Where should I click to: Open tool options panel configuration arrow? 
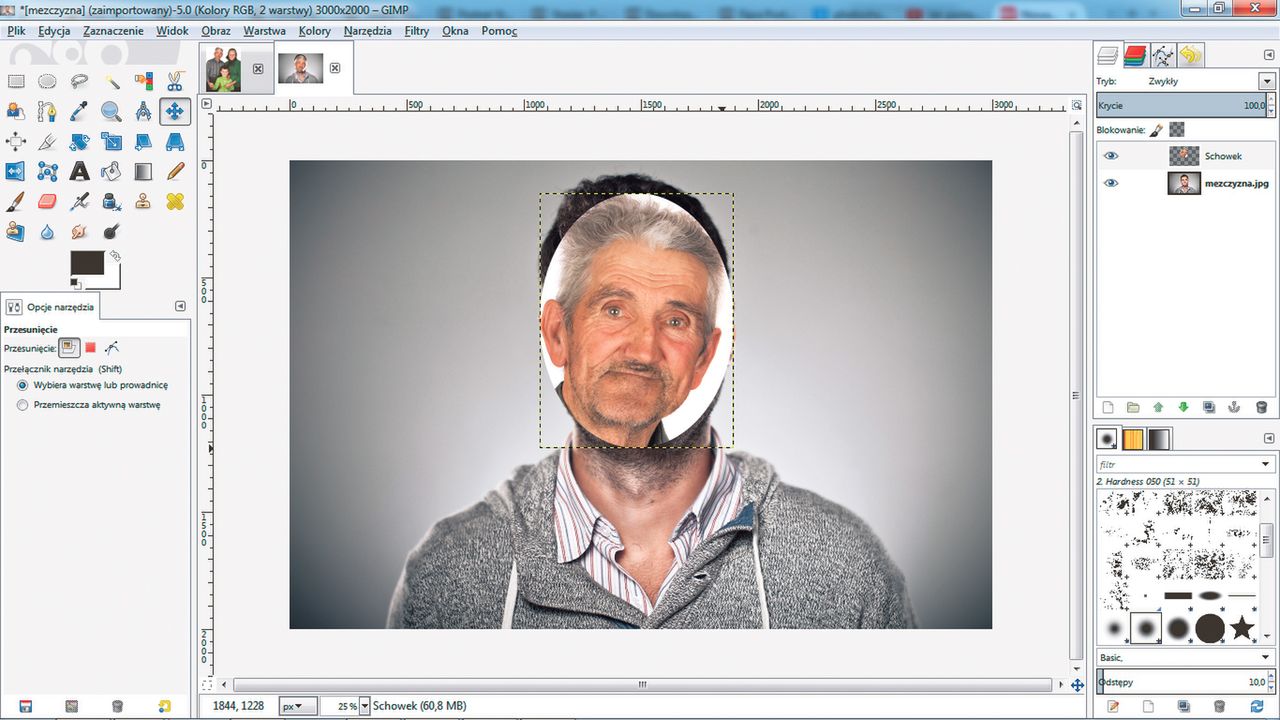[x=180, y=306]
